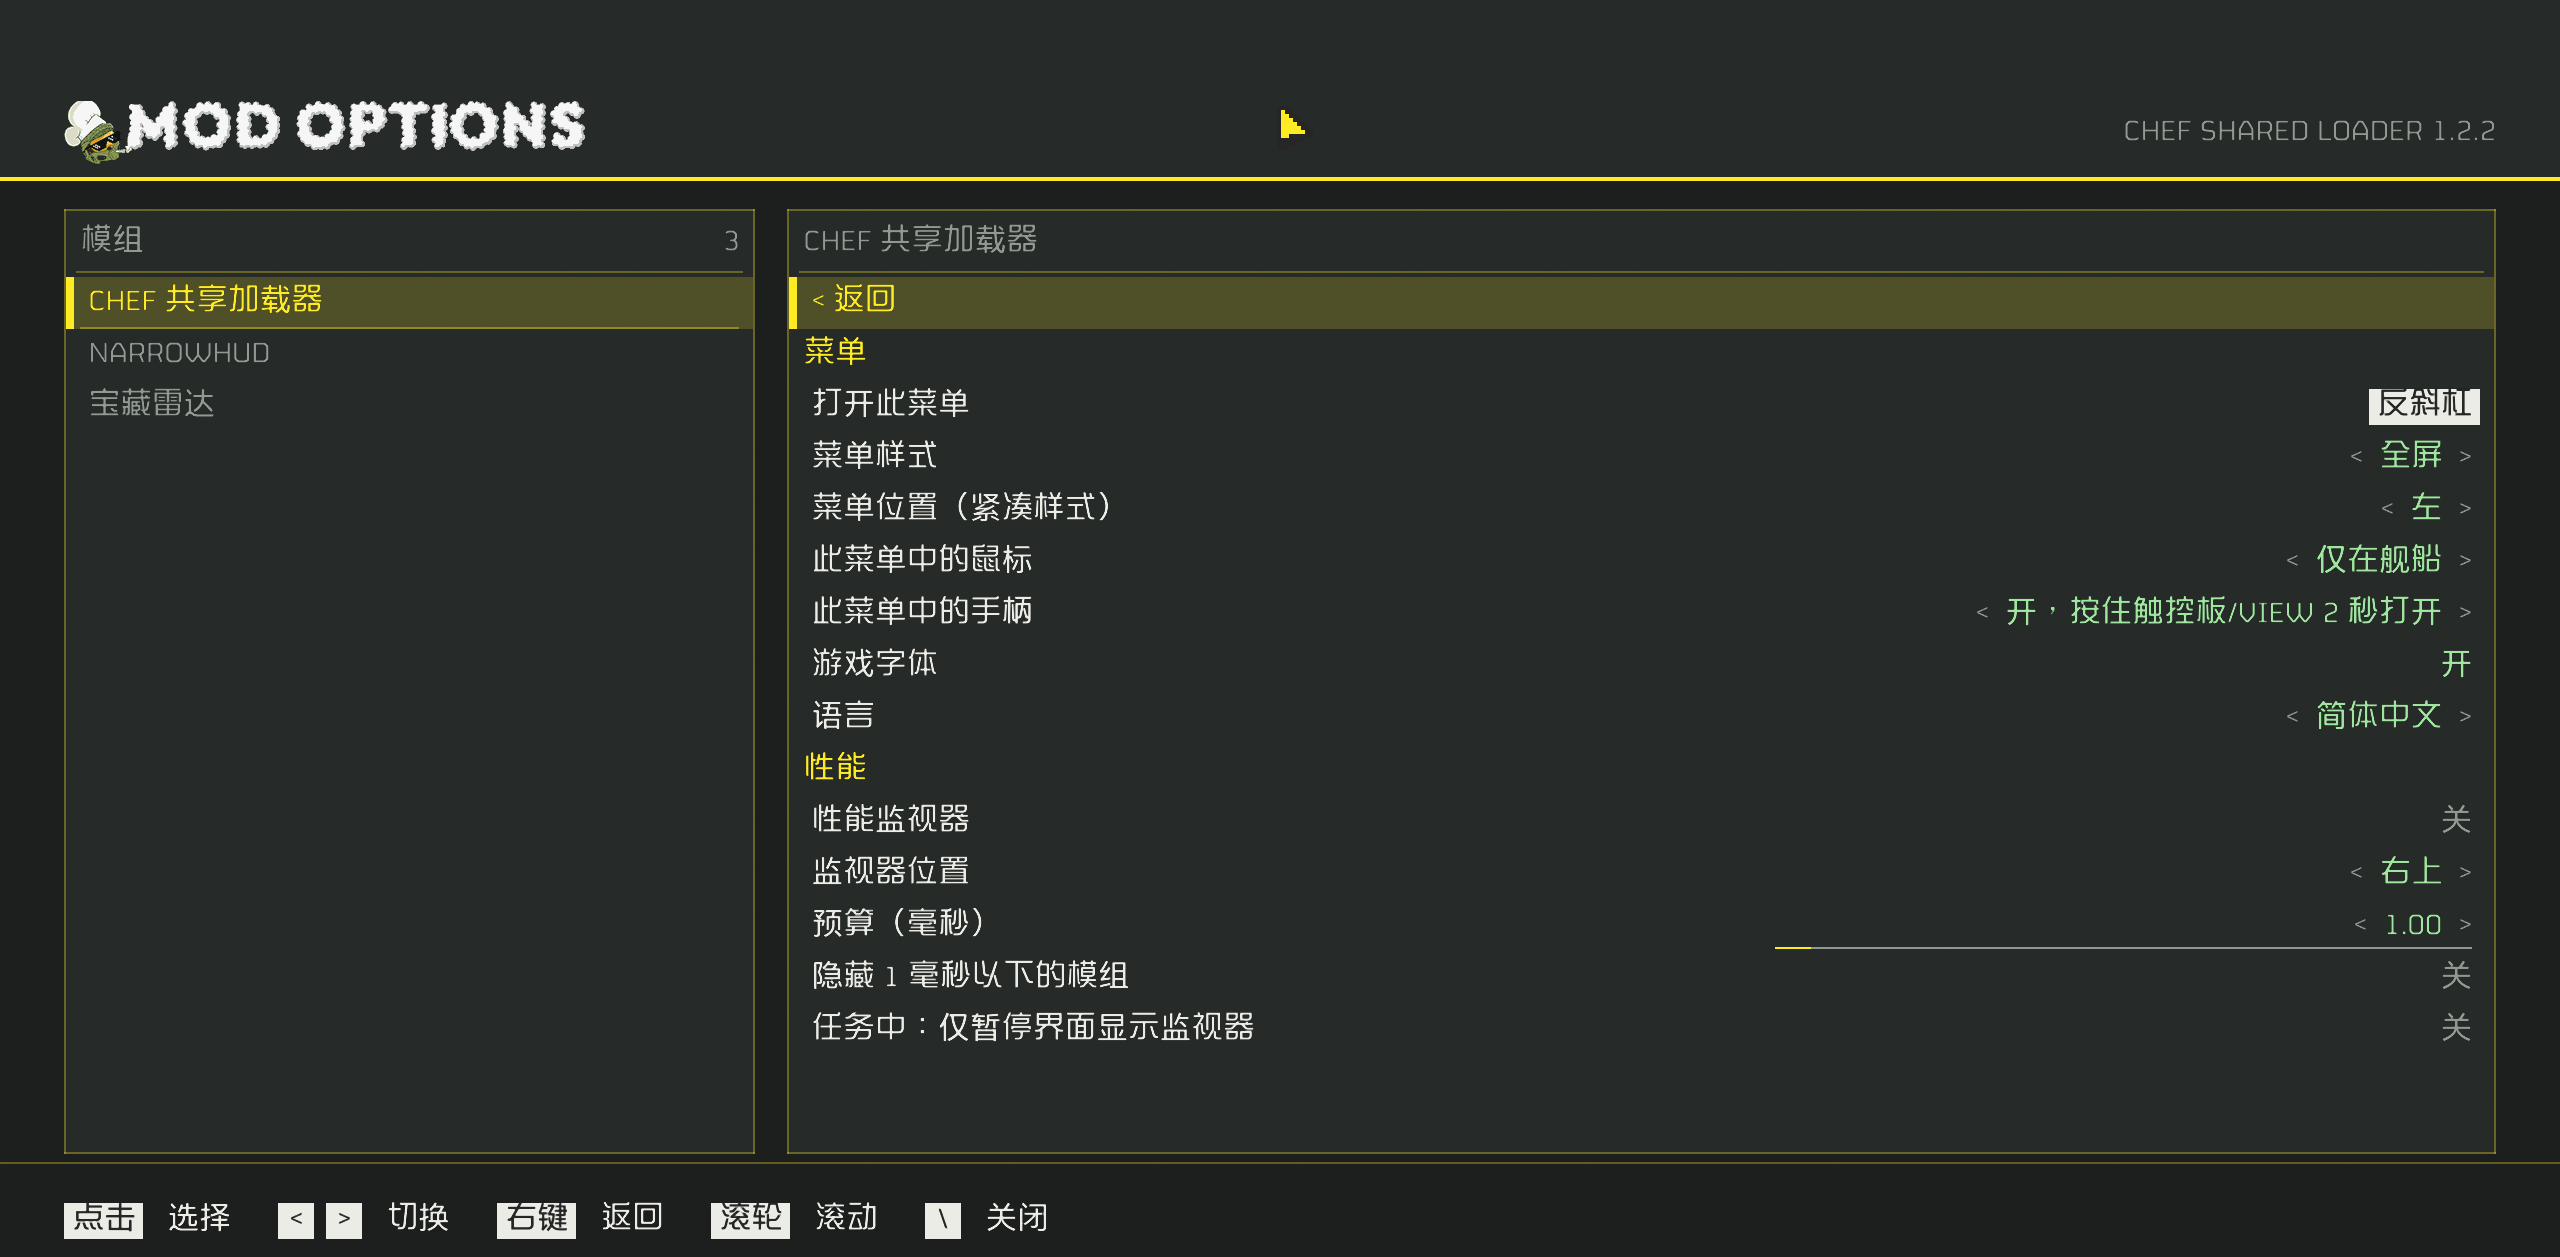The height and width of the screenshot is (1257, 2560).
Task: Click the 关闭 label in footer
Action: click(1017, 1217)
